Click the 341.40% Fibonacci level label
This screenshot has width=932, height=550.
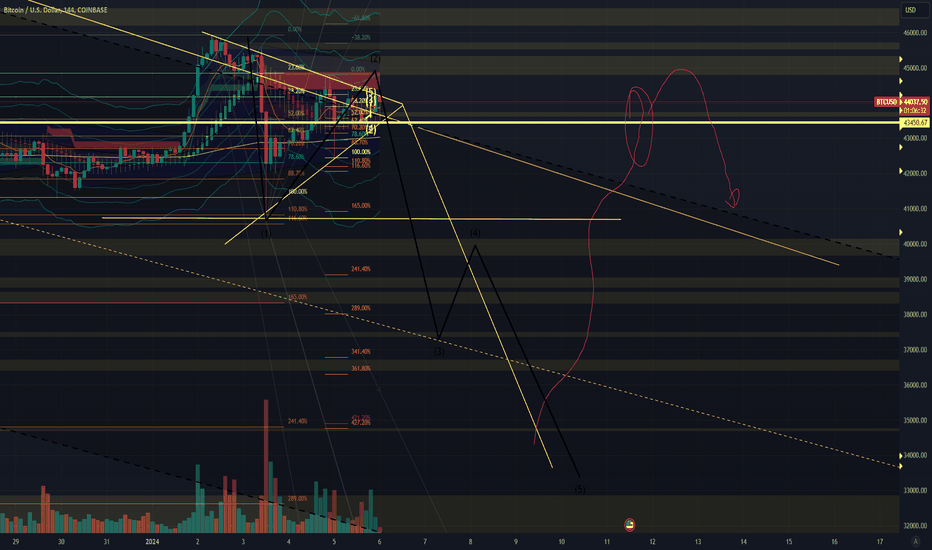(x=361, y=352)
